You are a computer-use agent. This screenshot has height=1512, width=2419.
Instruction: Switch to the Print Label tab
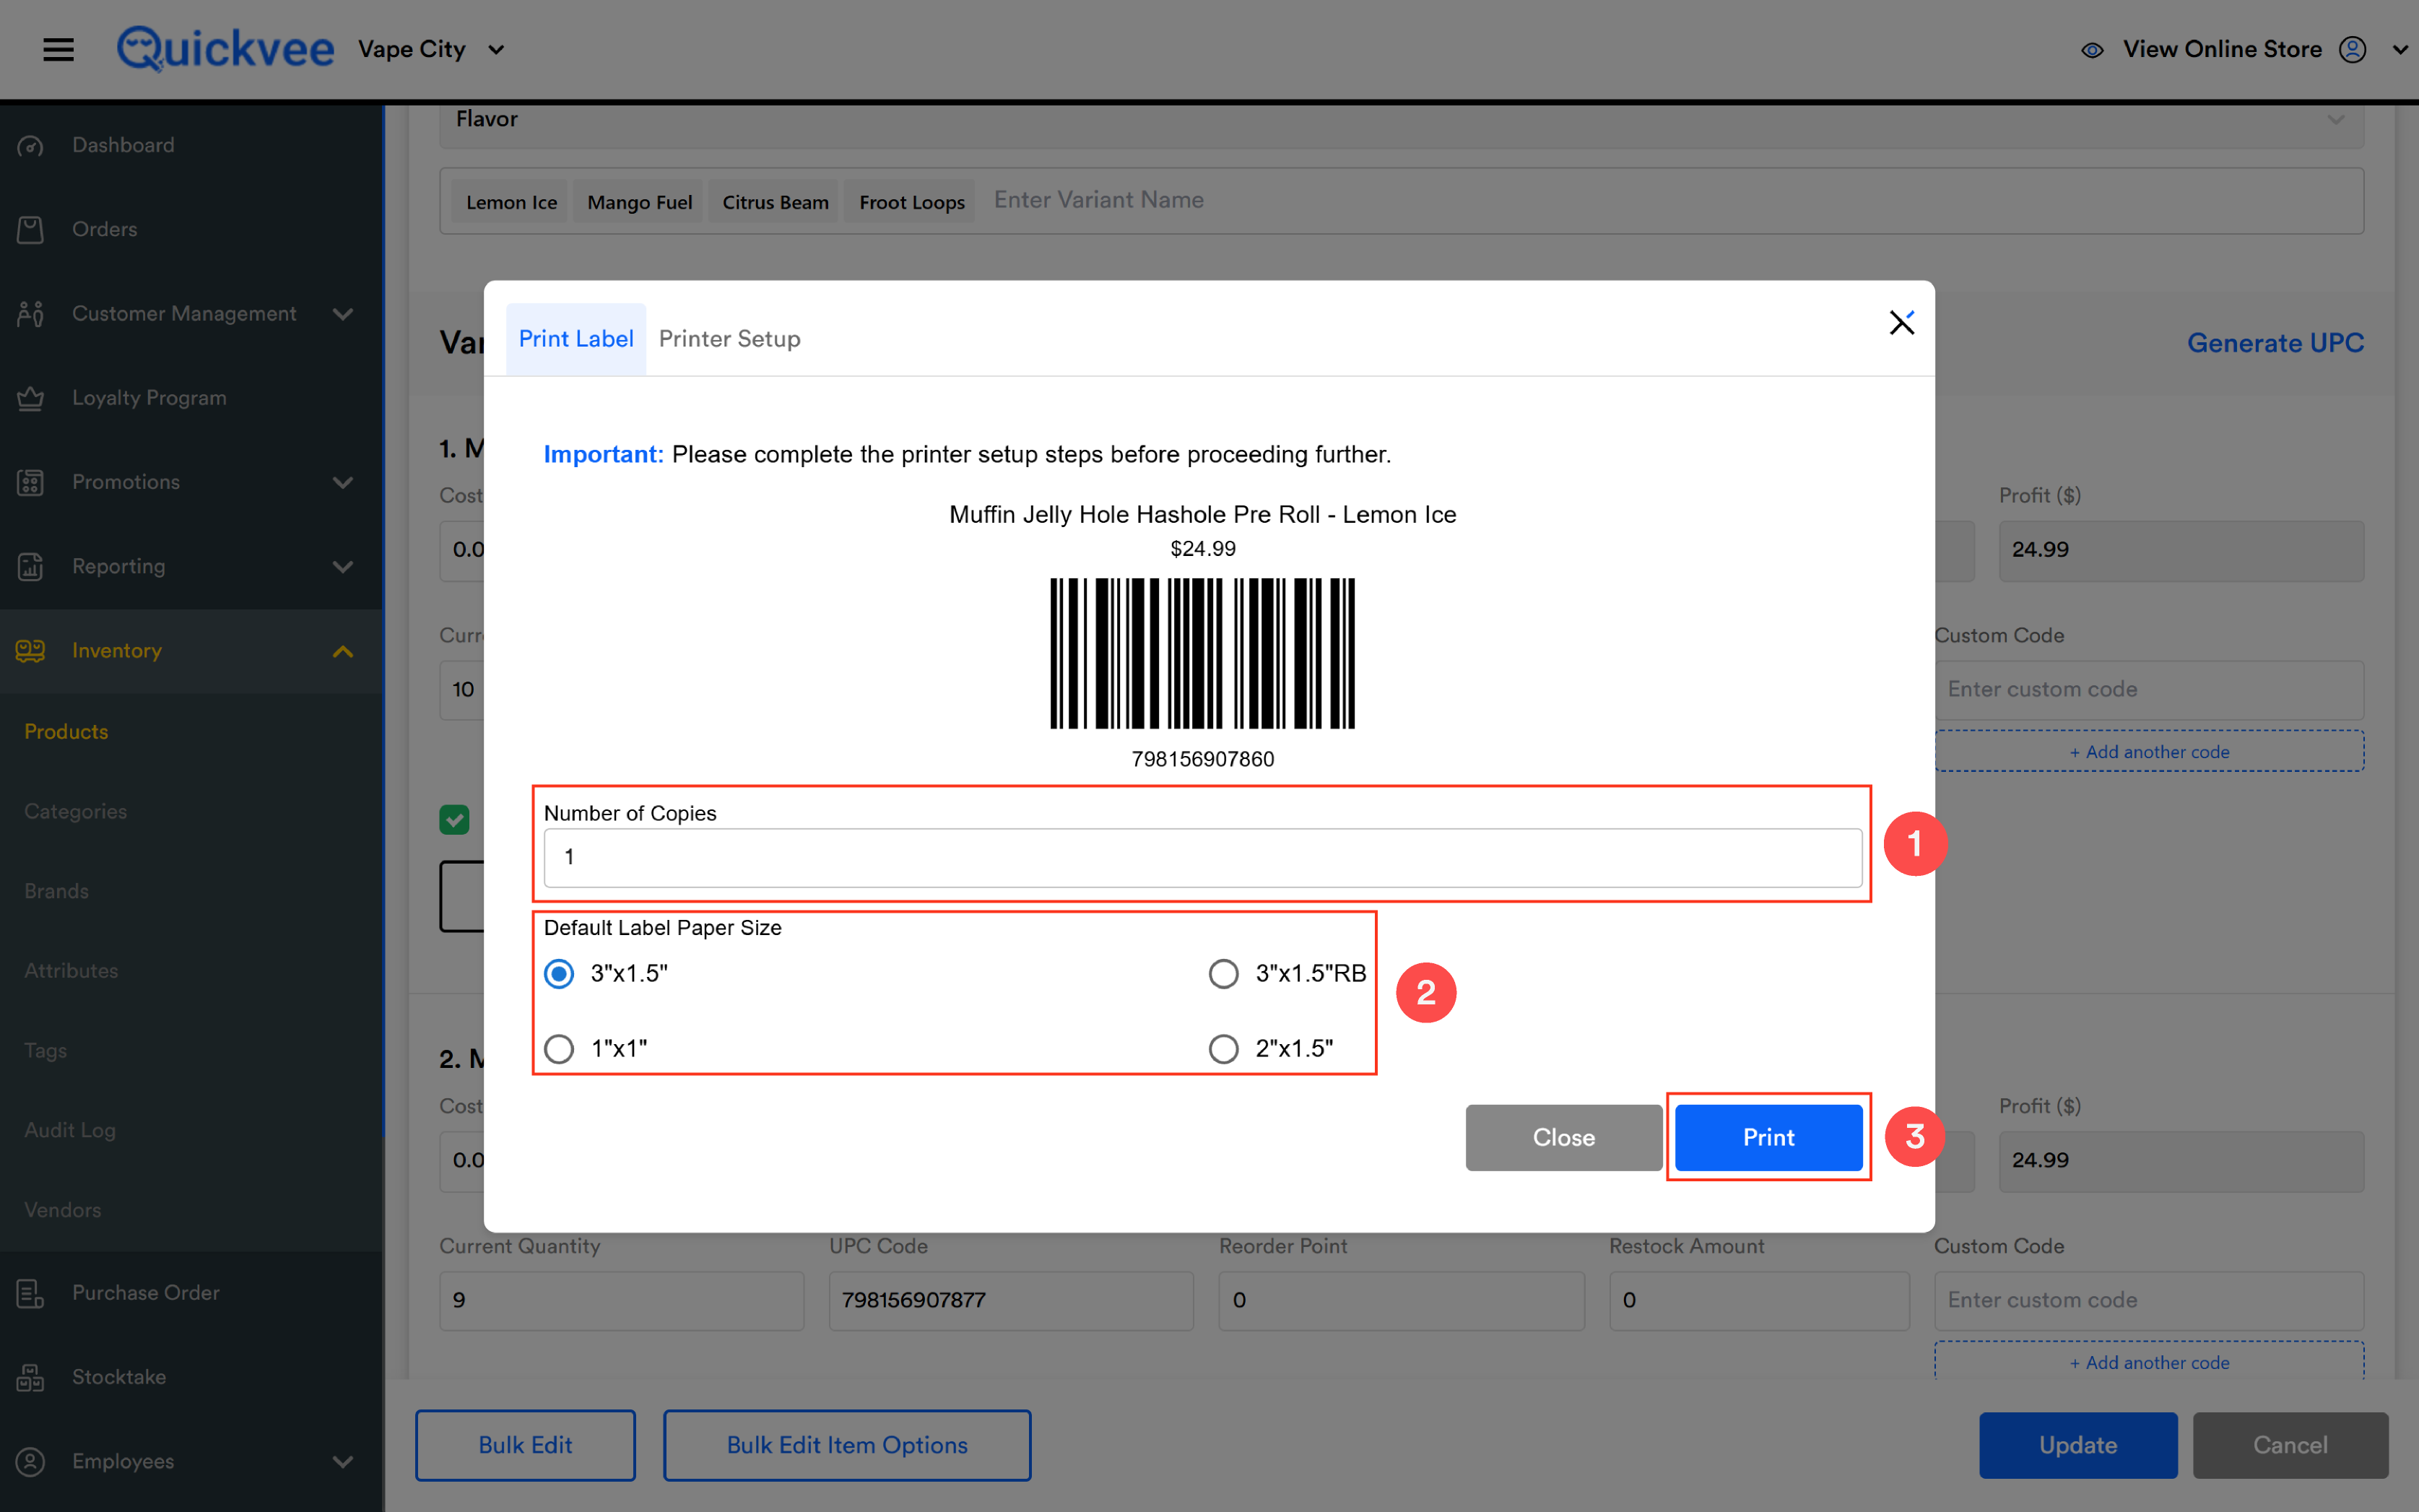click(575, 339)
